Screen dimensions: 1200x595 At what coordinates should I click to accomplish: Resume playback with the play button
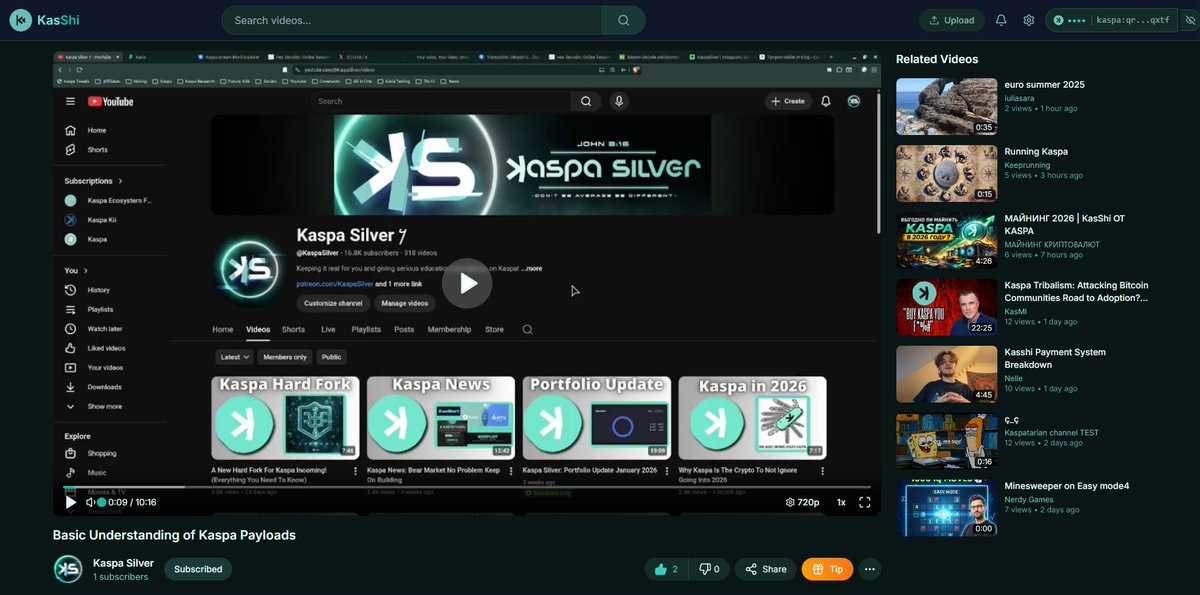click(467, 283)
